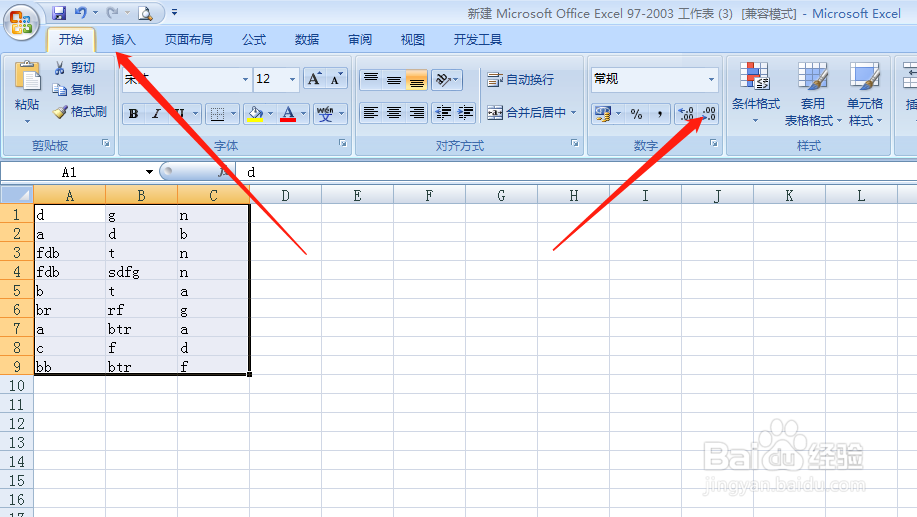Screen dimensions: 917x517
Task: Align text left
Action: 371,112
